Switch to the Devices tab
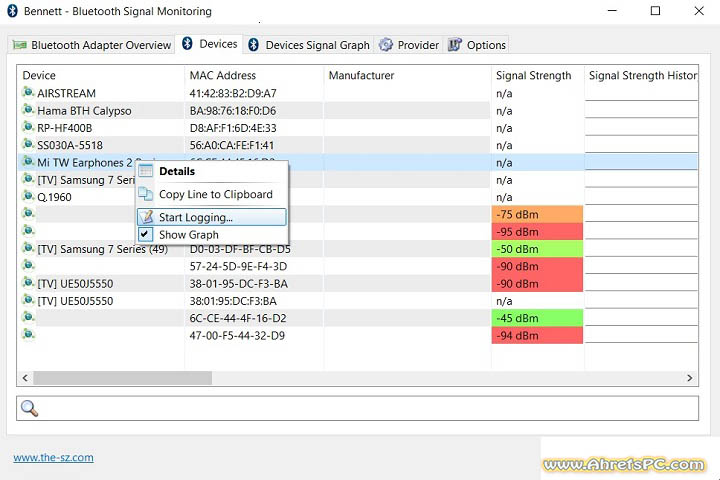 click(x=209, y=44)
